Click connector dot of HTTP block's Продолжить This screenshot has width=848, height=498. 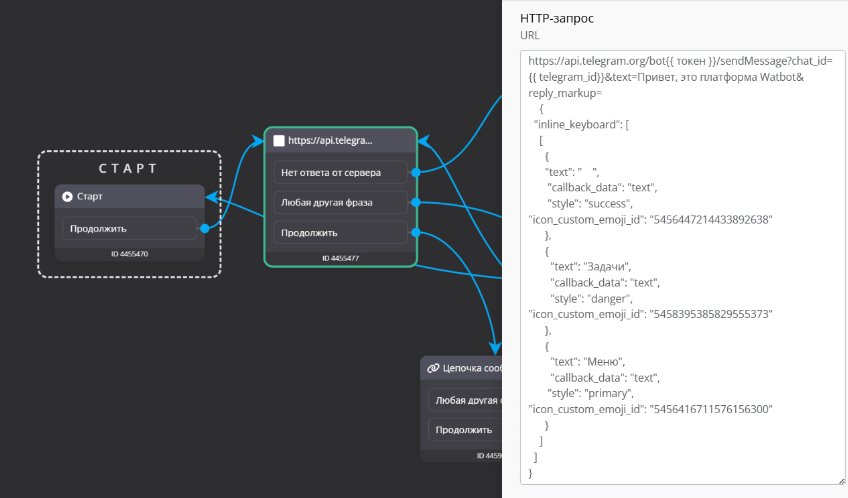pyautogui.click(x=415, y=234)
